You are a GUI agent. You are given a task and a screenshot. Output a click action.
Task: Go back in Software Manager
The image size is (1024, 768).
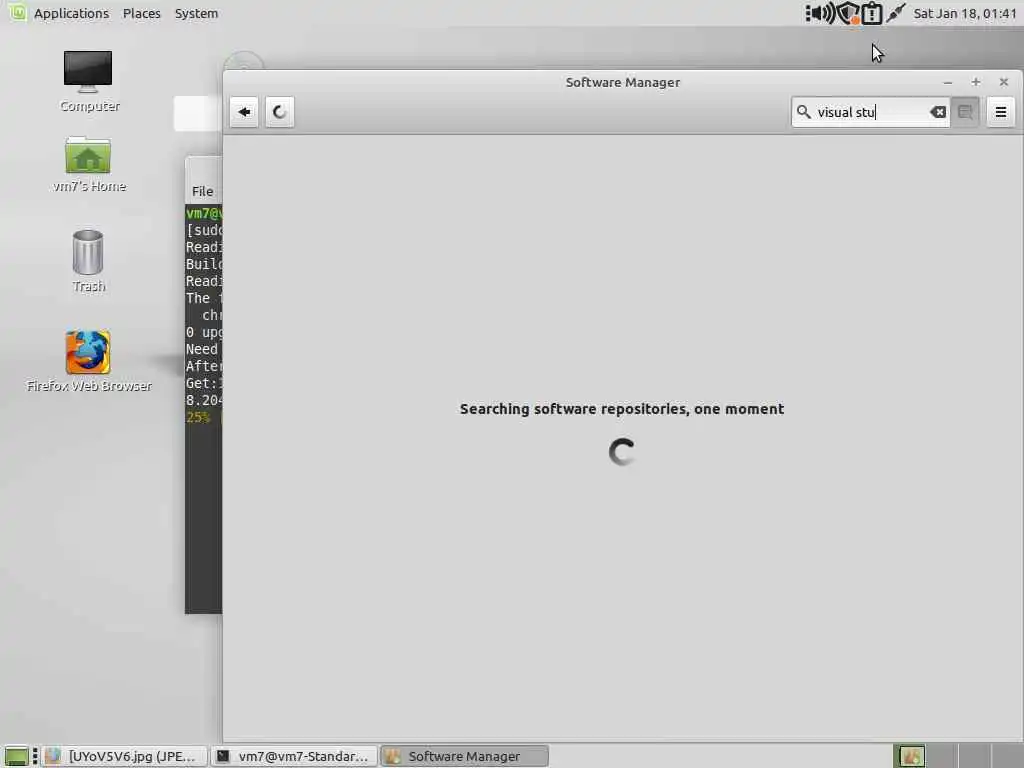coord(244,112)
